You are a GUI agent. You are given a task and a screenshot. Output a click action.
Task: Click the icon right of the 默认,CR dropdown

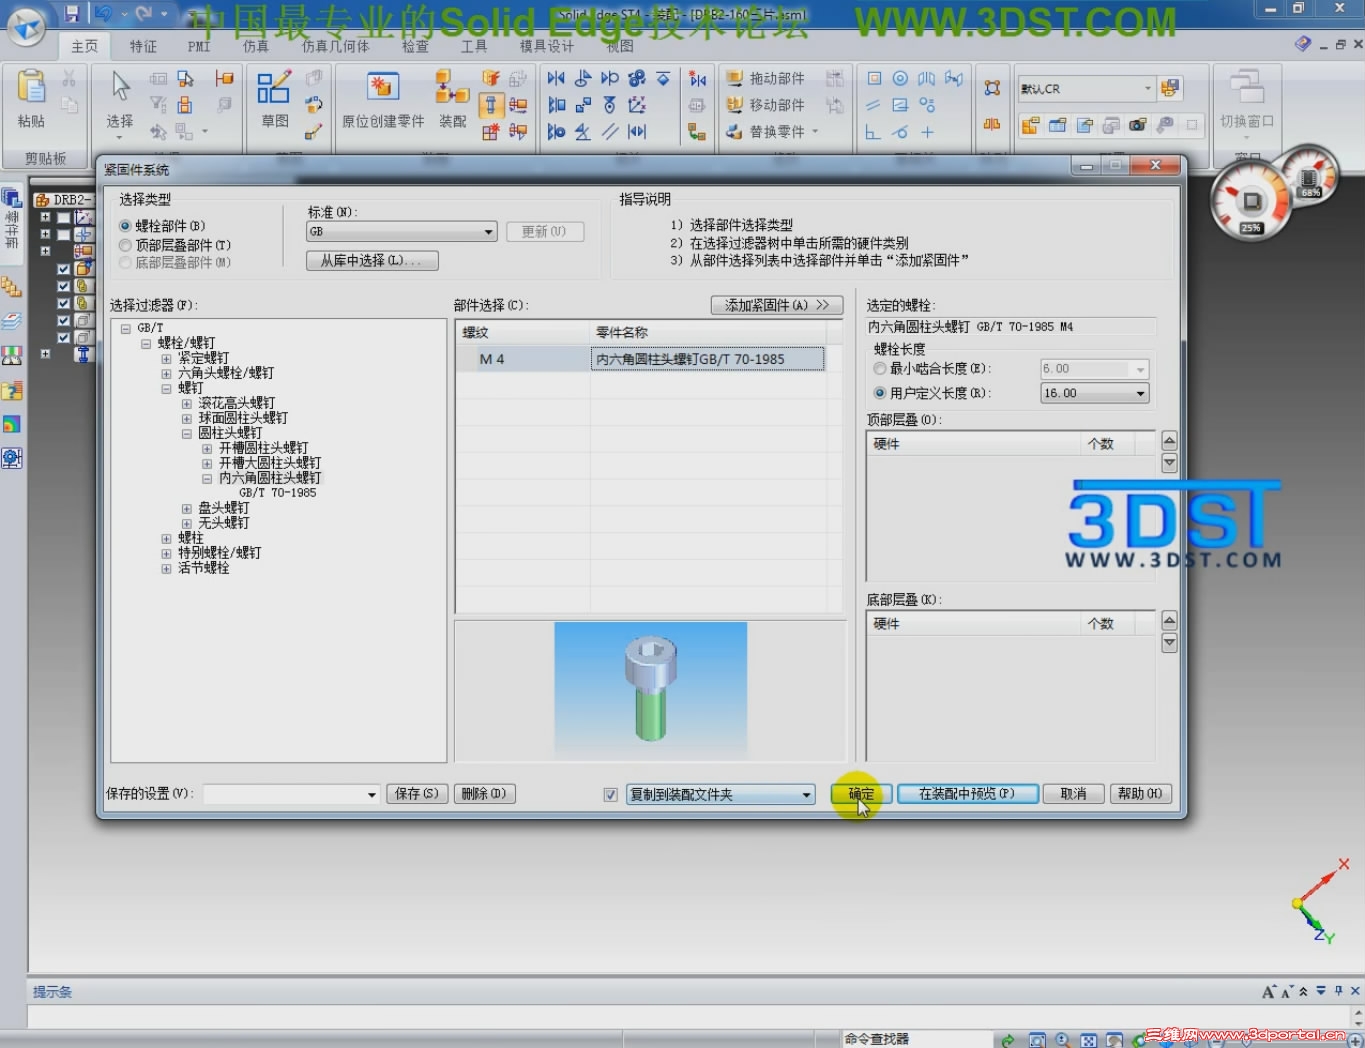1170,89
